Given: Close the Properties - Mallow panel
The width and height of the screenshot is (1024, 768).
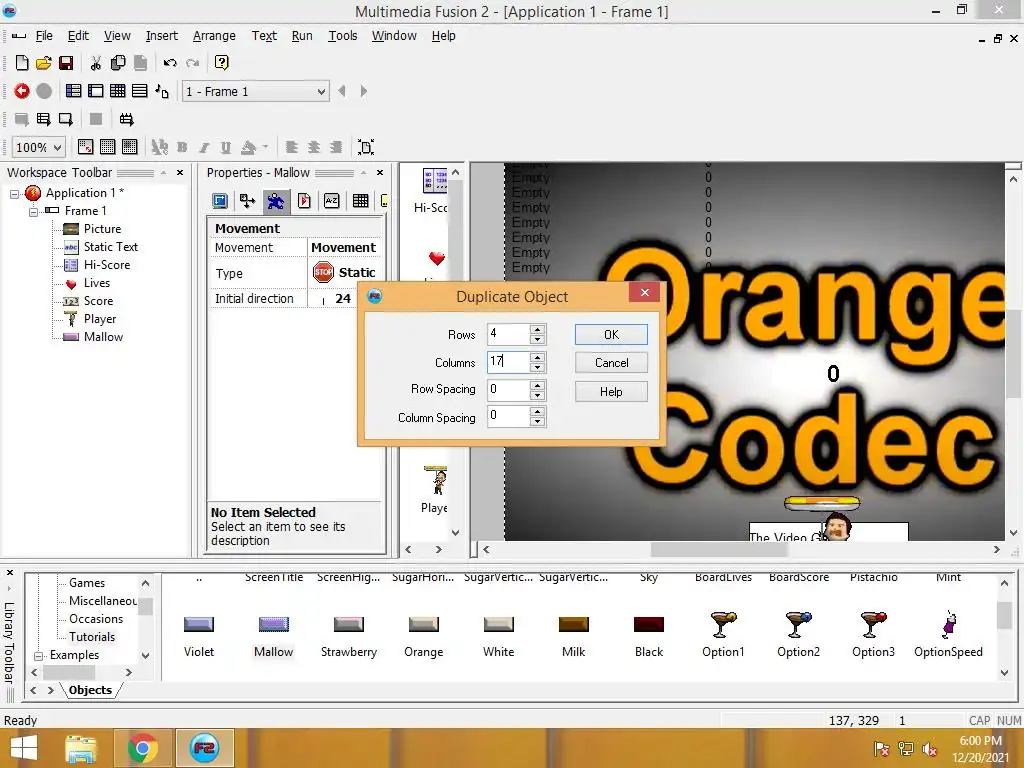Looking at the screenshot, I should click(380, 173).
